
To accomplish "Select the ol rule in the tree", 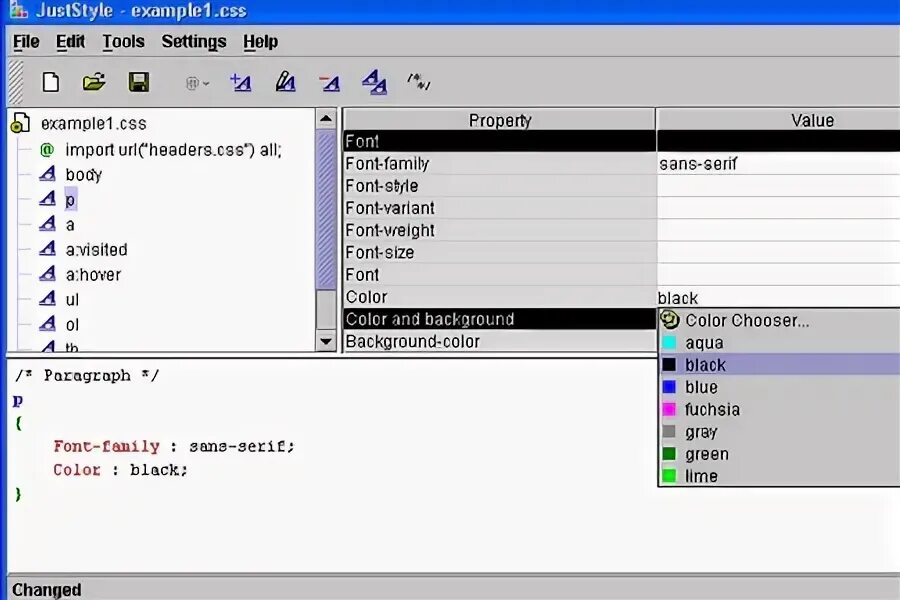I will click(72, 325).
